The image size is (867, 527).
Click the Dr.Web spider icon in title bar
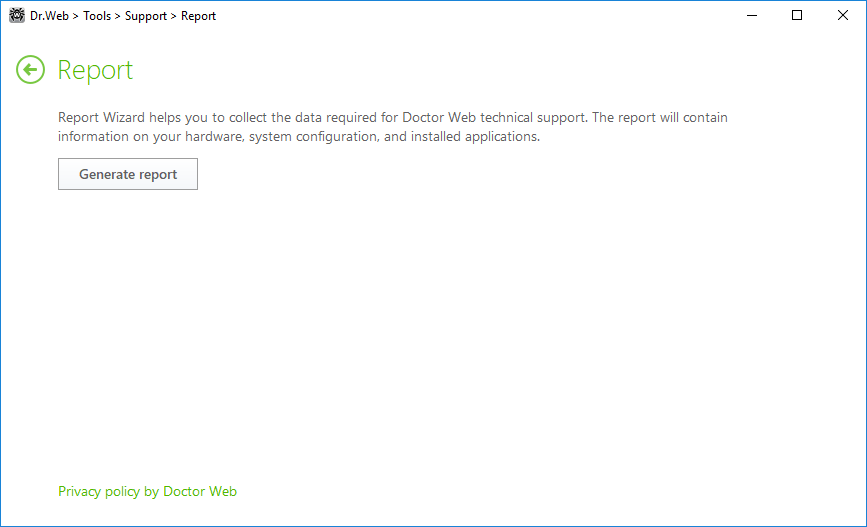point(17,15)
